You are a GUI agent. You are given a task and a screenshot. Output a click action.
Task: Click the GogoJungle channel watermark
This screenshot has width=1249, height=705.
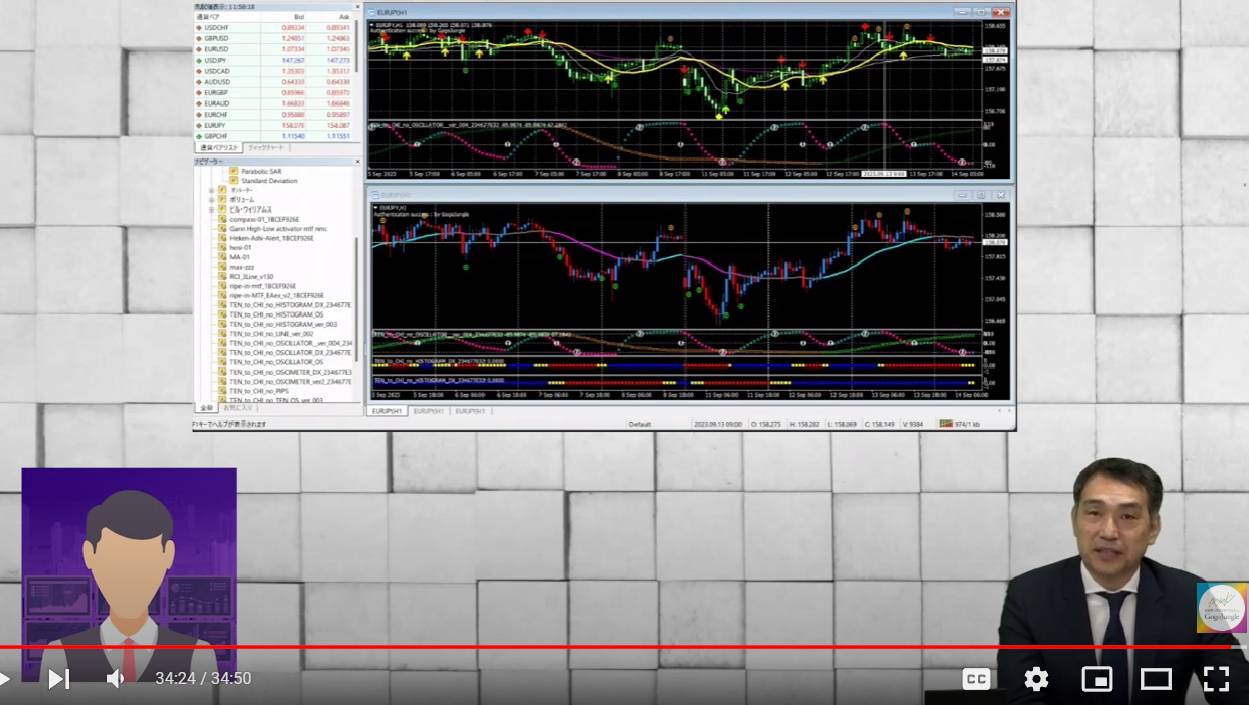1221,608
